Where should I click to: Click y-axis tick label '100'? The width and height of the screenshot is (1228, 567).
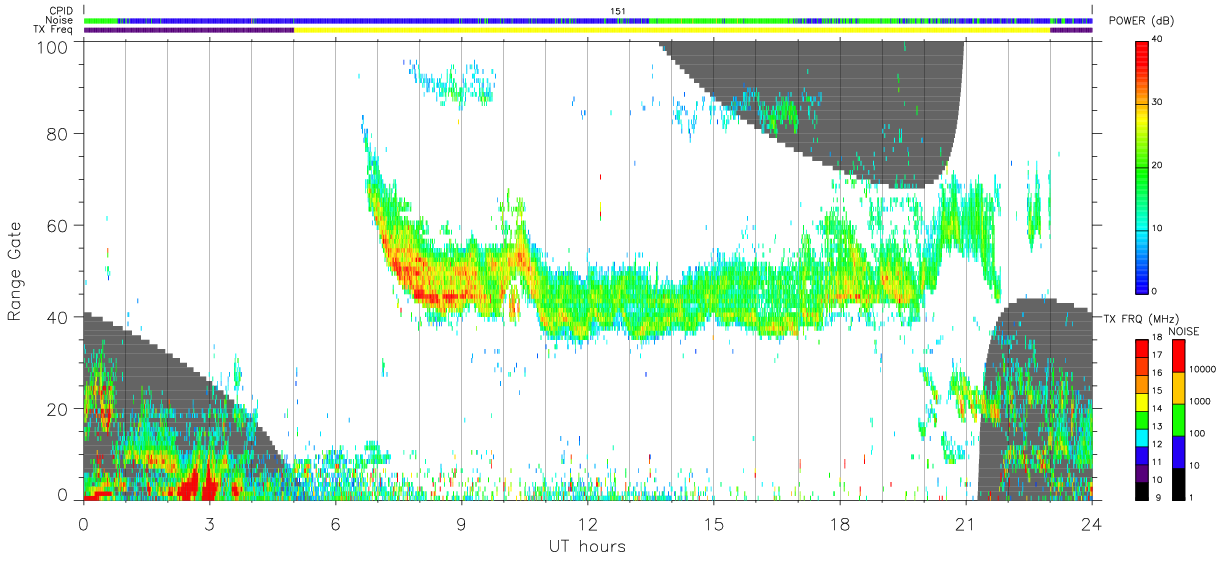click(x=53, y=47)
